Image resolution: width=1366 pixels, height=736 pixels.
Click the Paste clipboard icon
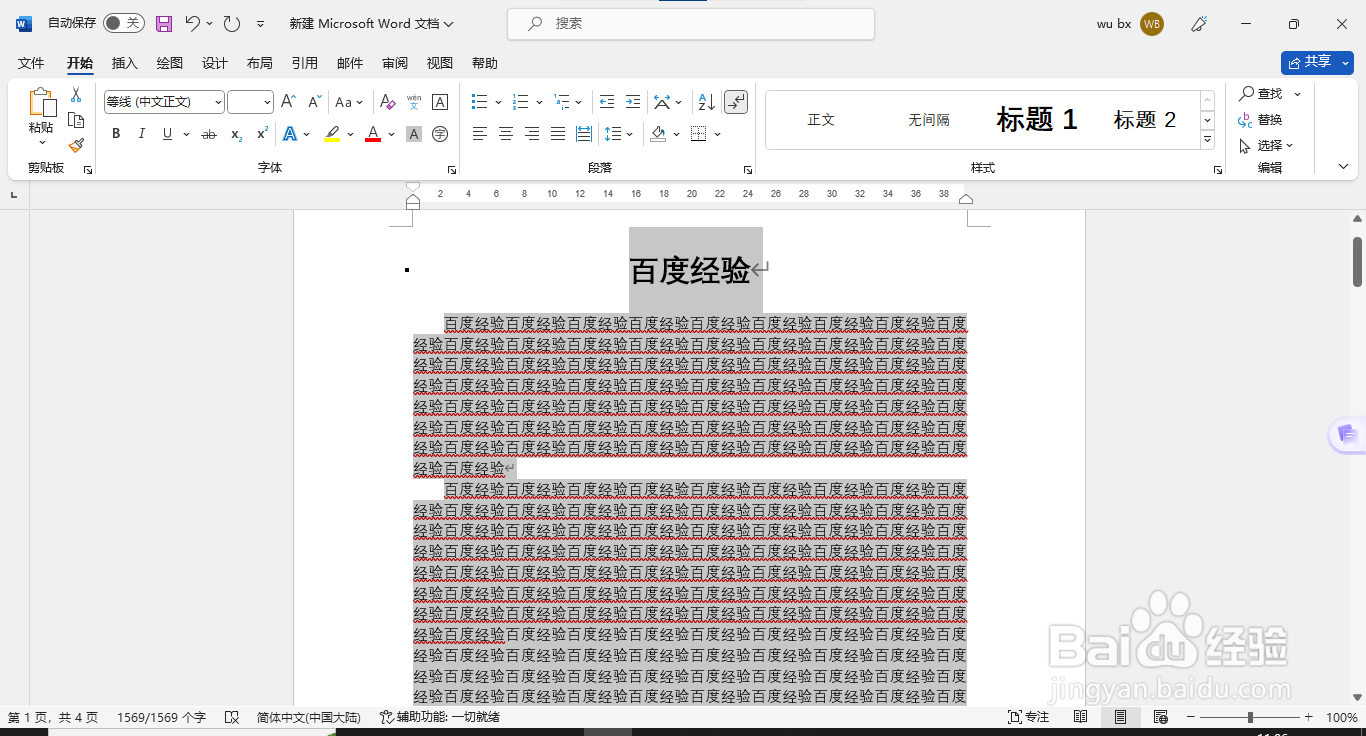pos(42,103)
